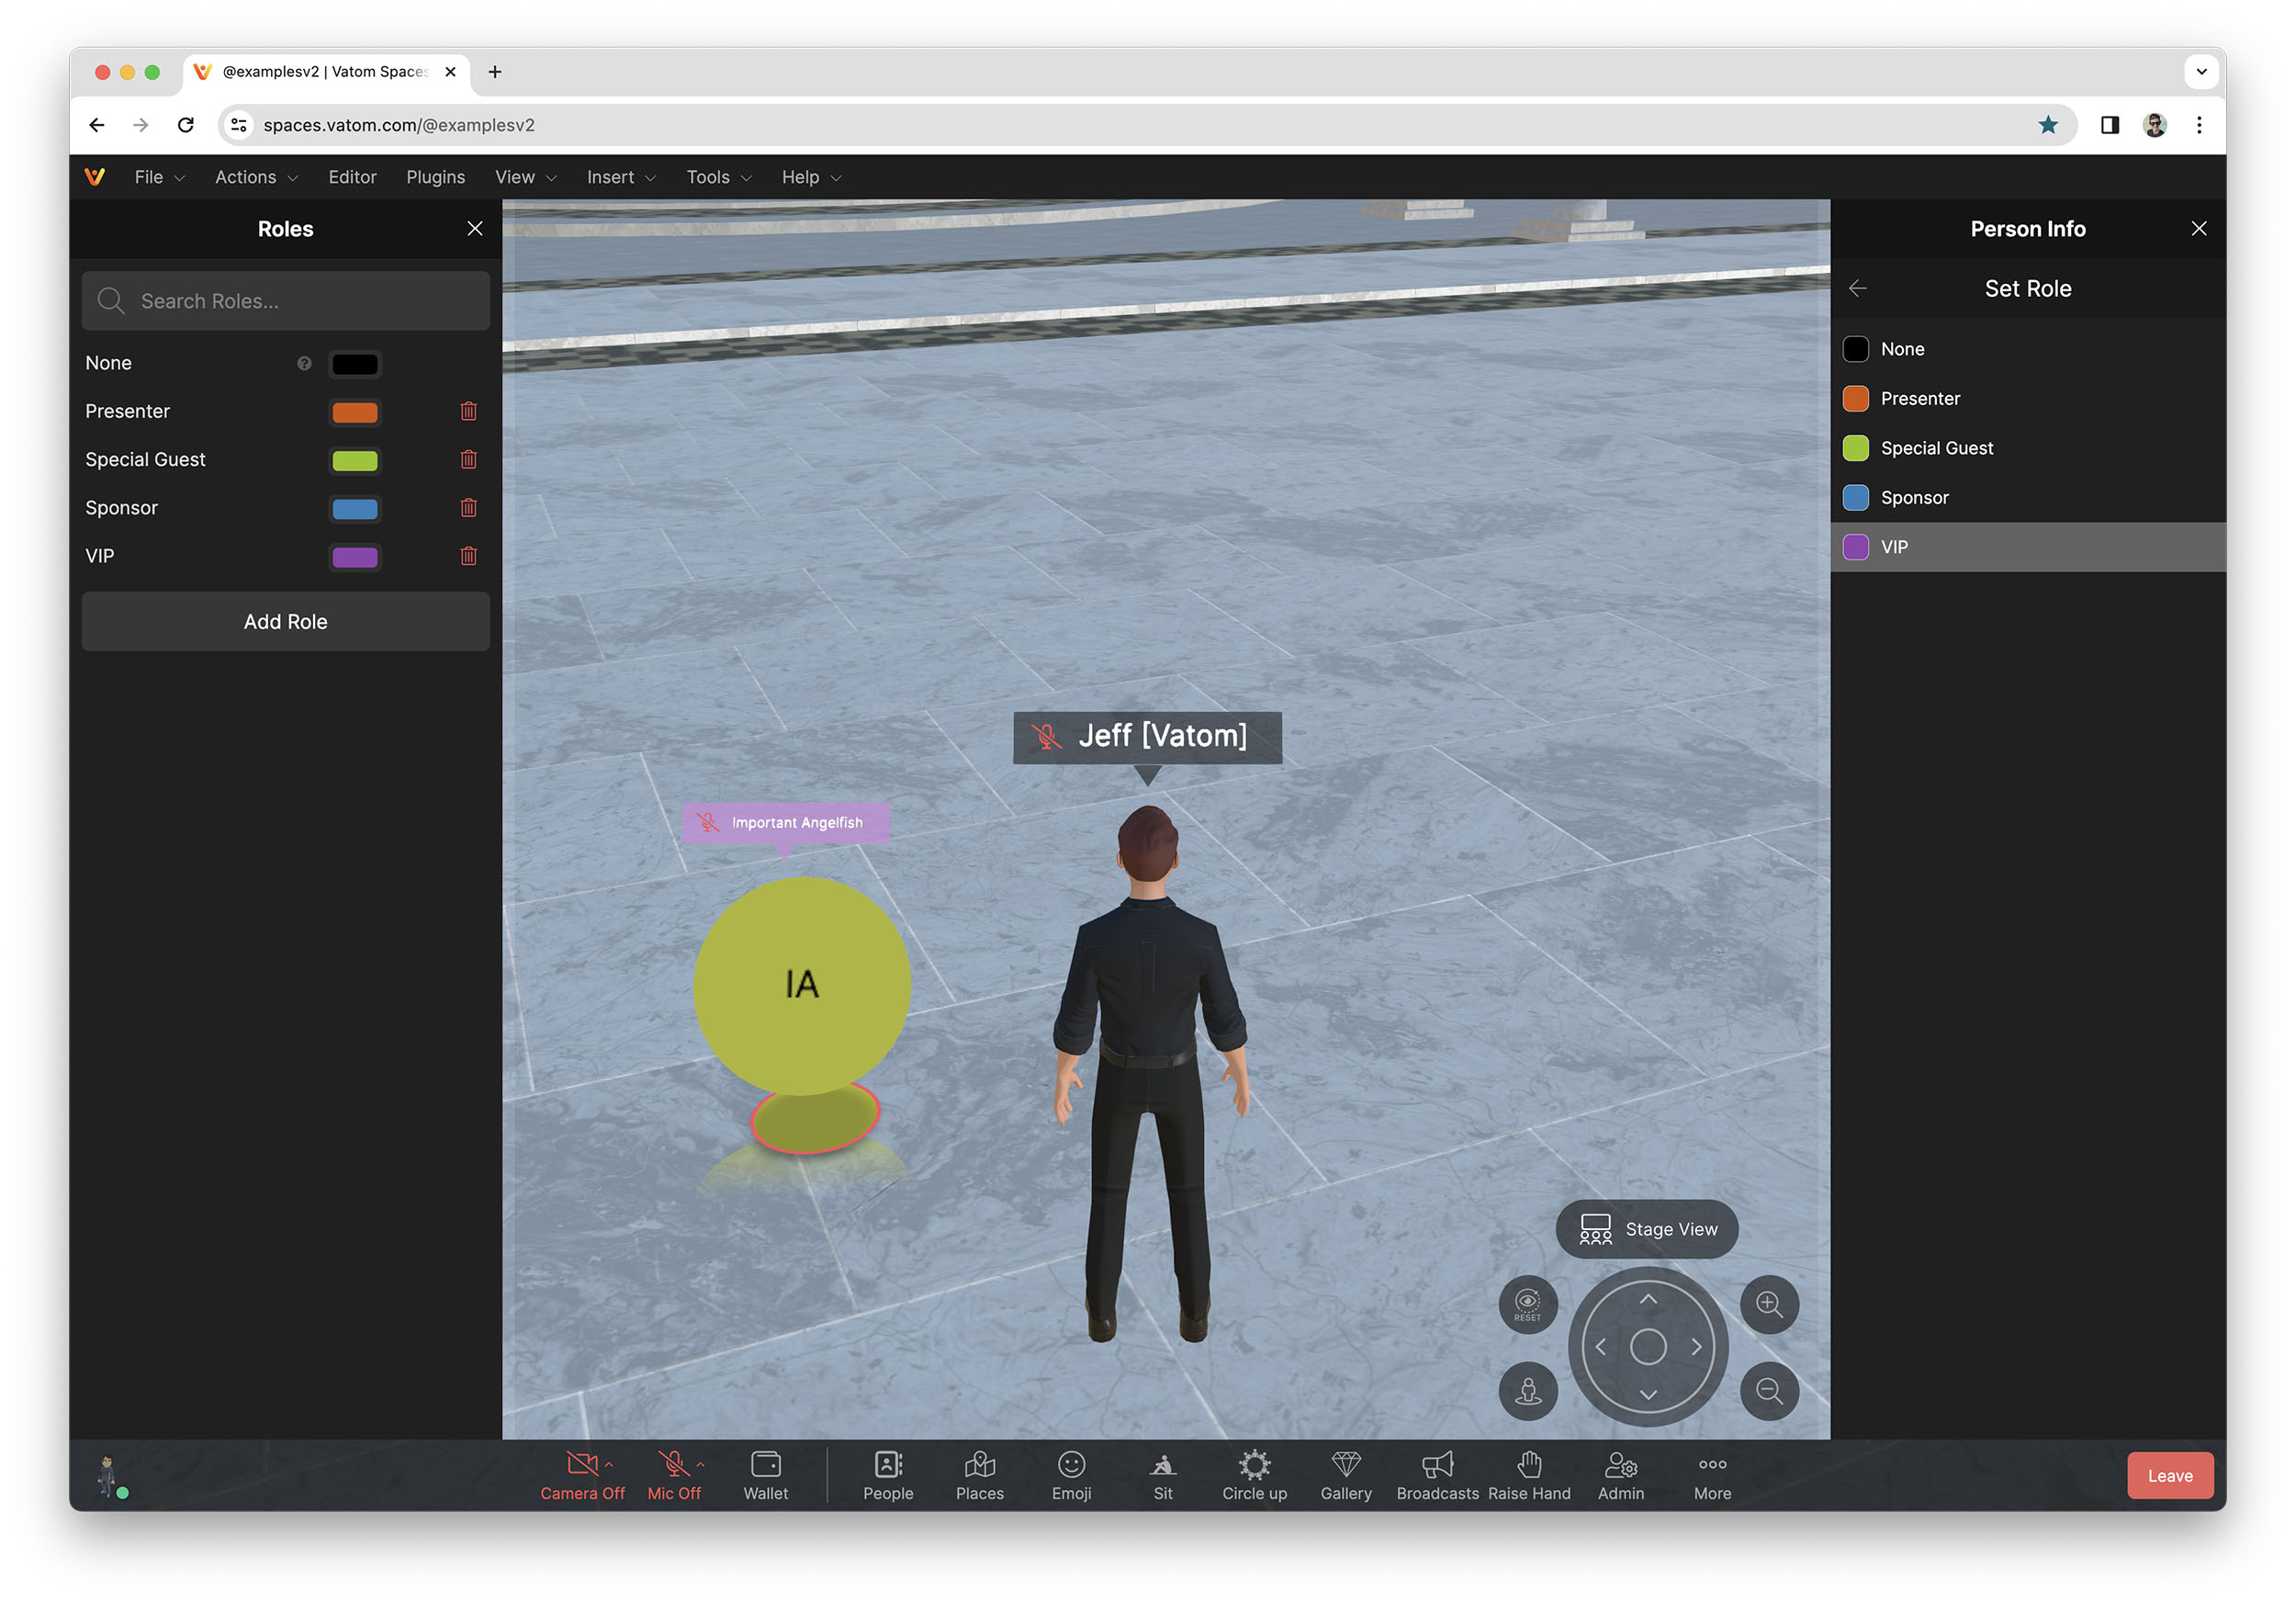Image resolution: width=2296 pixels, height=1603 pixels.
Task: Click the Vatom logo in menu bar
Action: 95,176
